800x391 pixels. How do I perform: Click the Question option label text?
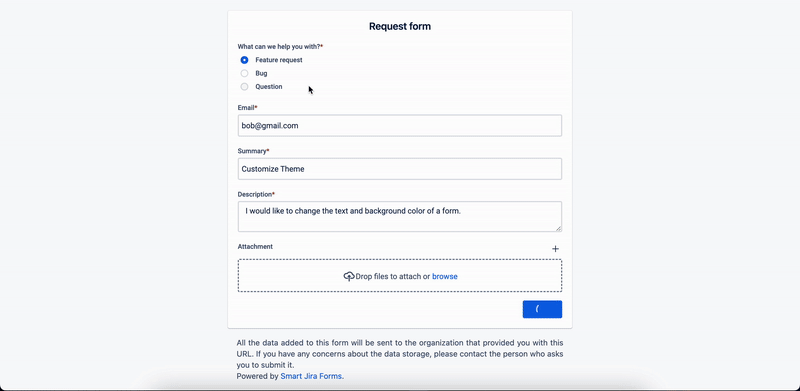coord(269,87)
